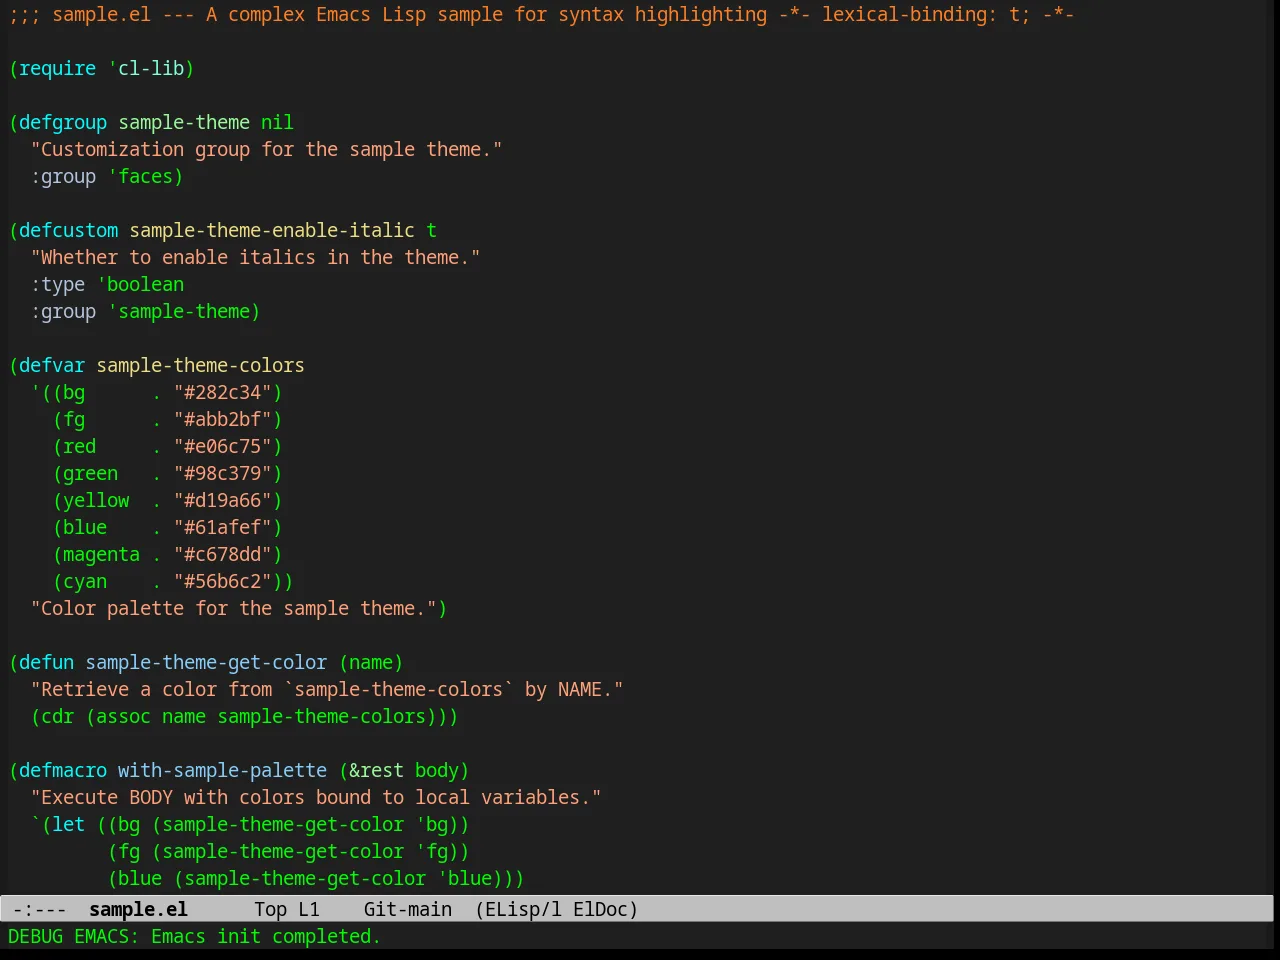Image resolution: width=1280 pixels, height=960 pixels.
Task: Click 'sample-theme-colors' after defvar
Action: pyautogui.click(x=201, y=365)
